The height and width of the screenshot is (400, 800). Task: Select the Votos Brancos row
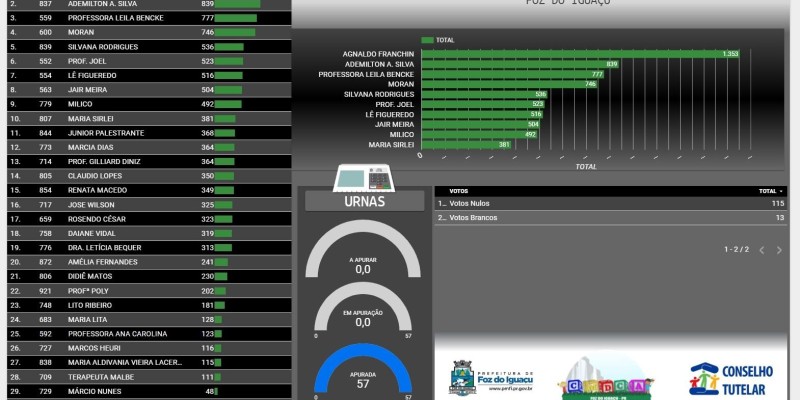(x=611, y=218)
